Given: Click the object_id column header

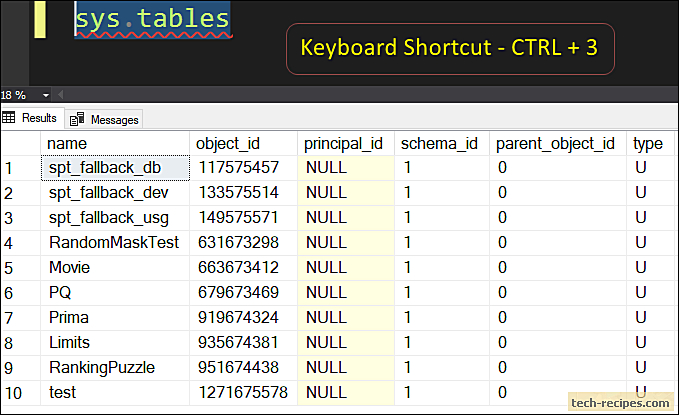Looking at the screenshot, I should pos(243,143).
